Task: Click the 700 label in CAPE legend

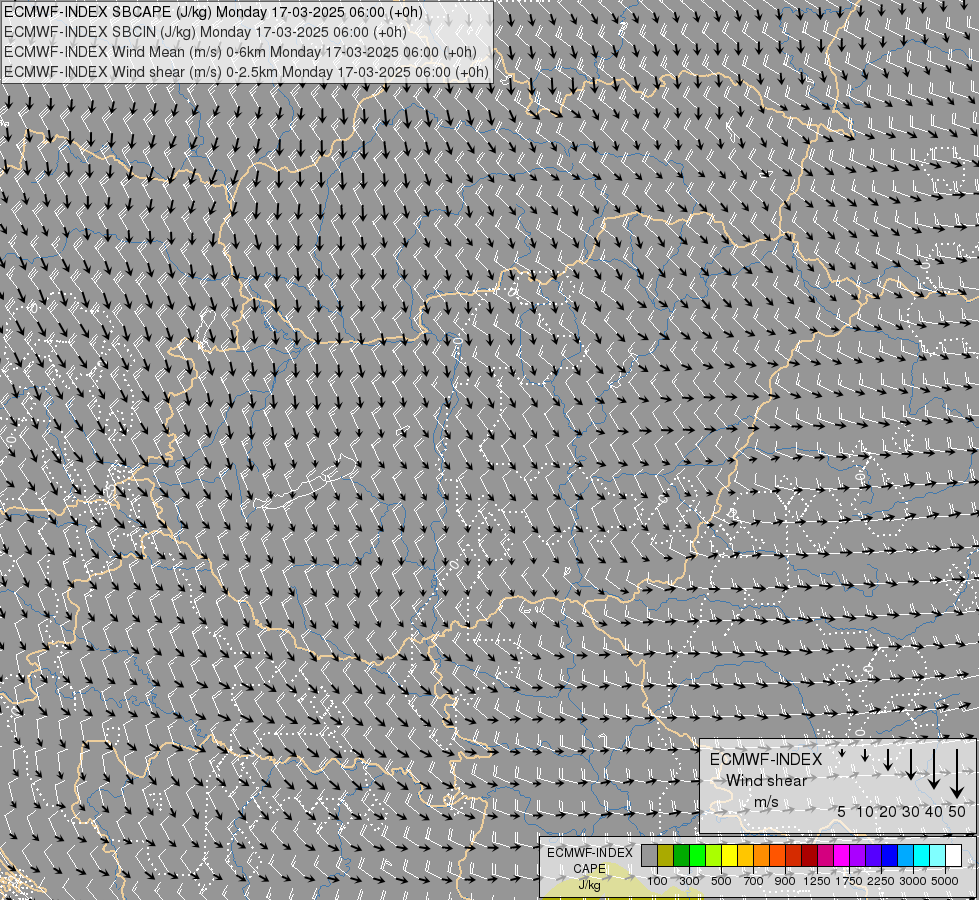Action: 754,881
